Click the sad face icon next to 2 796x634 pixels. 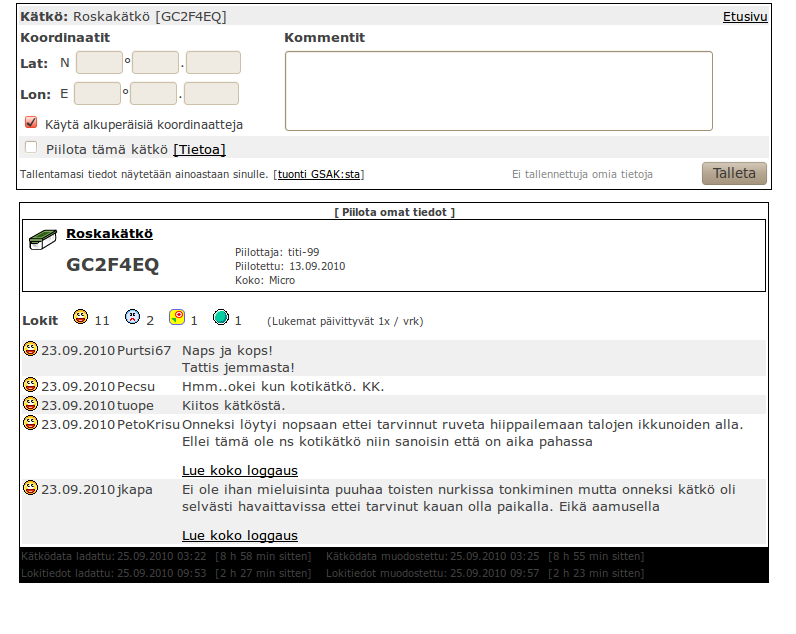pos(132,318)
